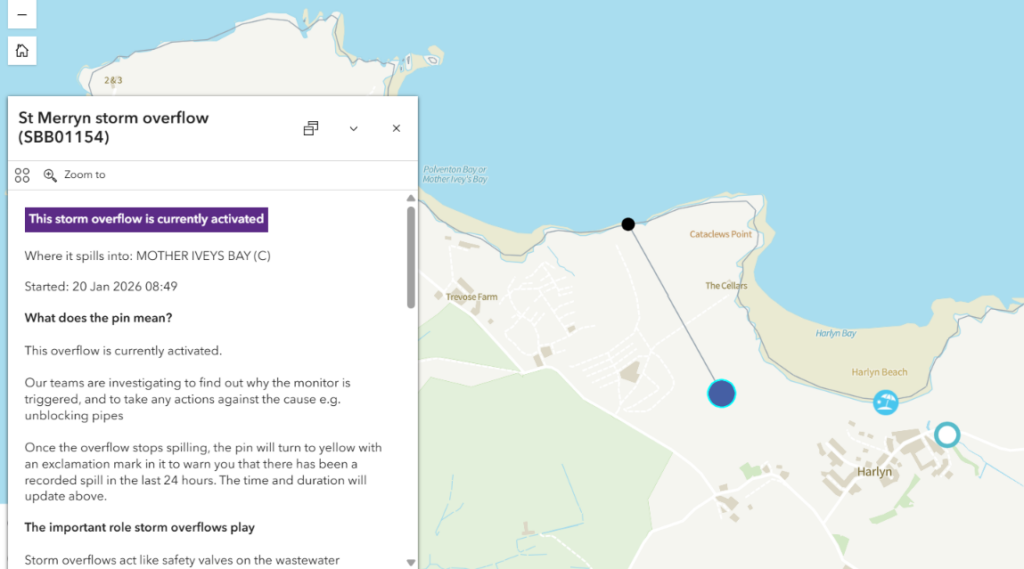Click the purple currently activated banner
This screenshot has width=1024, height=569.
coord(146,219)
